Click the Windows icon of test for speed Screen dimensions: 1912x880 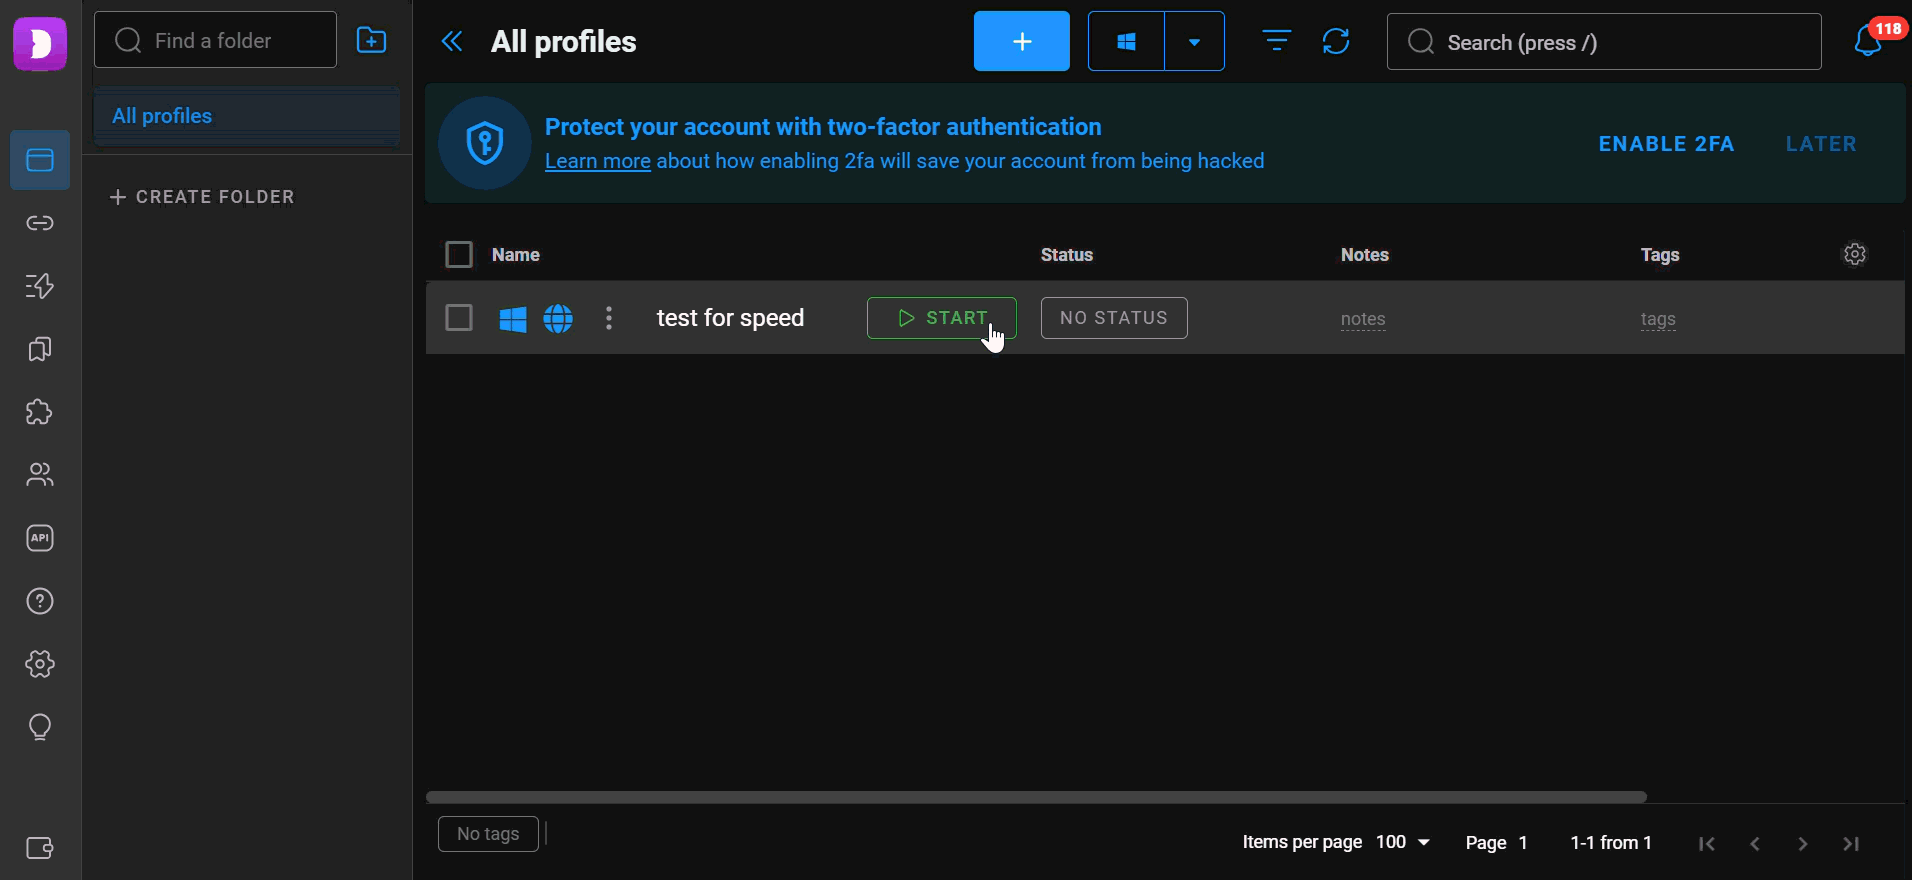click(x=513, y=319)
